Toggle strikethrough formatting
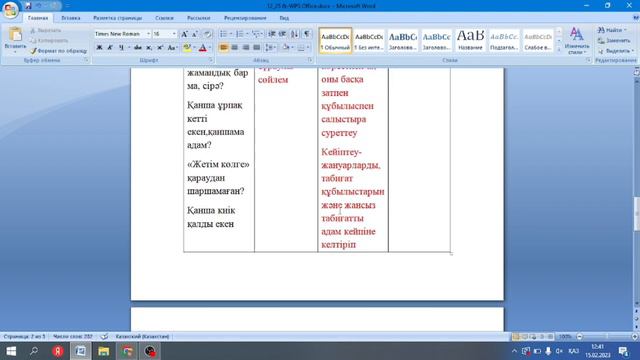Viewport: 640px width, 360px height. point(138,48)
